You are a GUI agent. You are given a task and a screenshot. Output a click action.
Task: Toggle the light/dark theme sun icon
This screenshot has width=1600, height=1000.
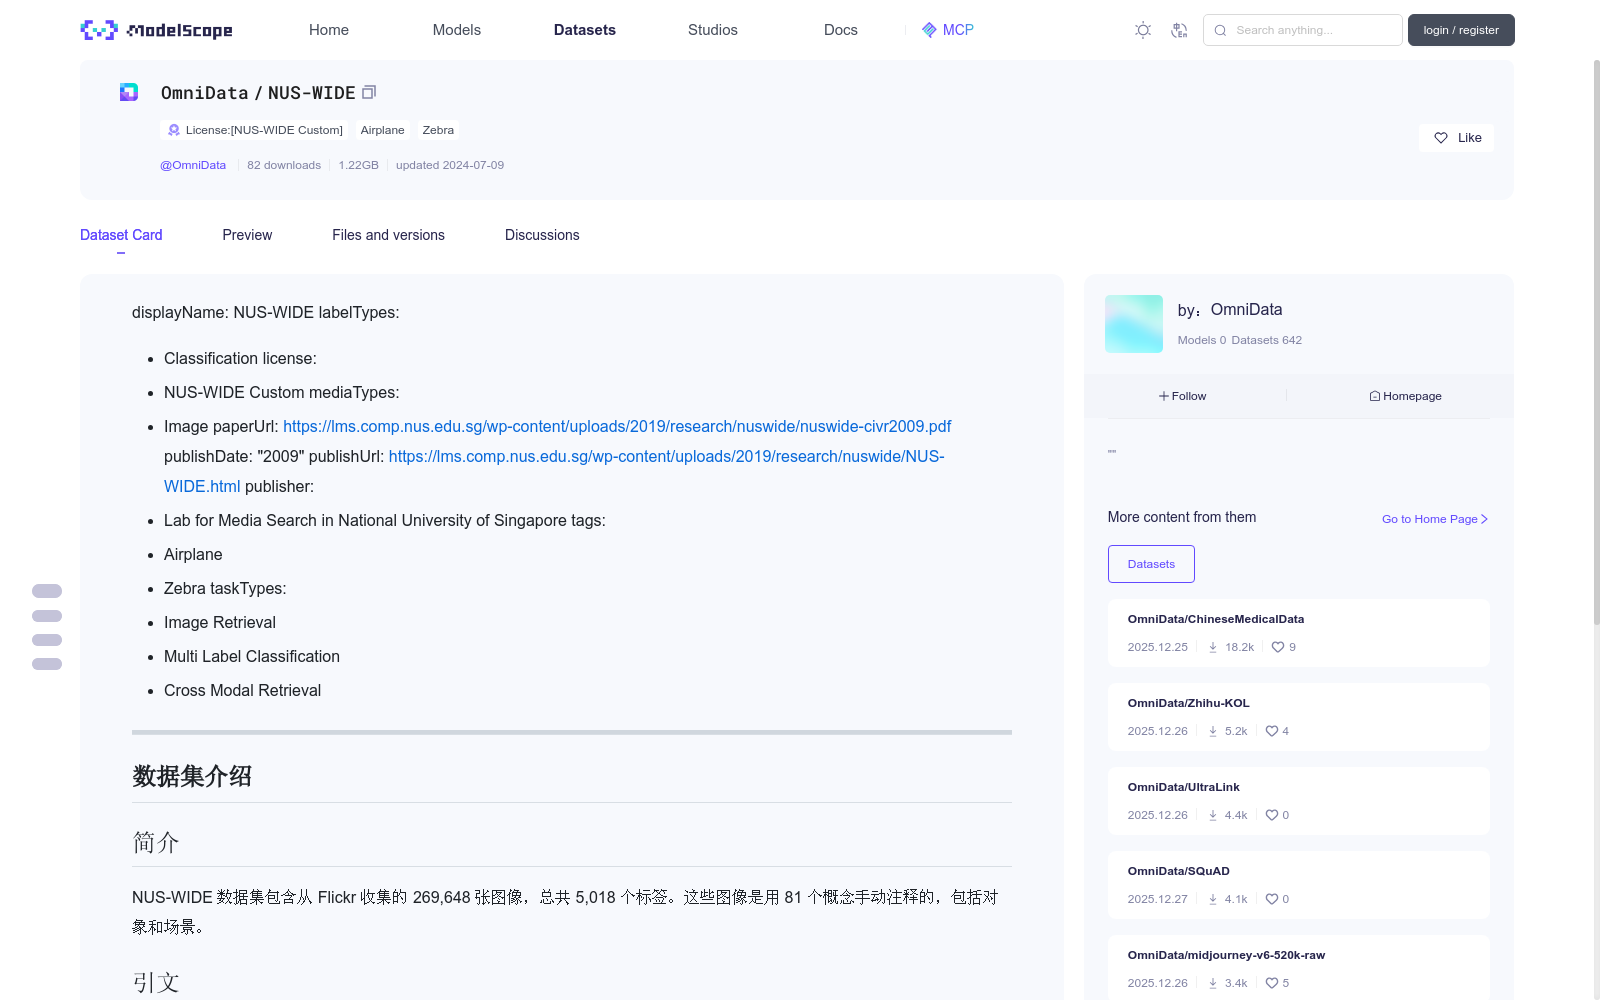(1143, 30)
